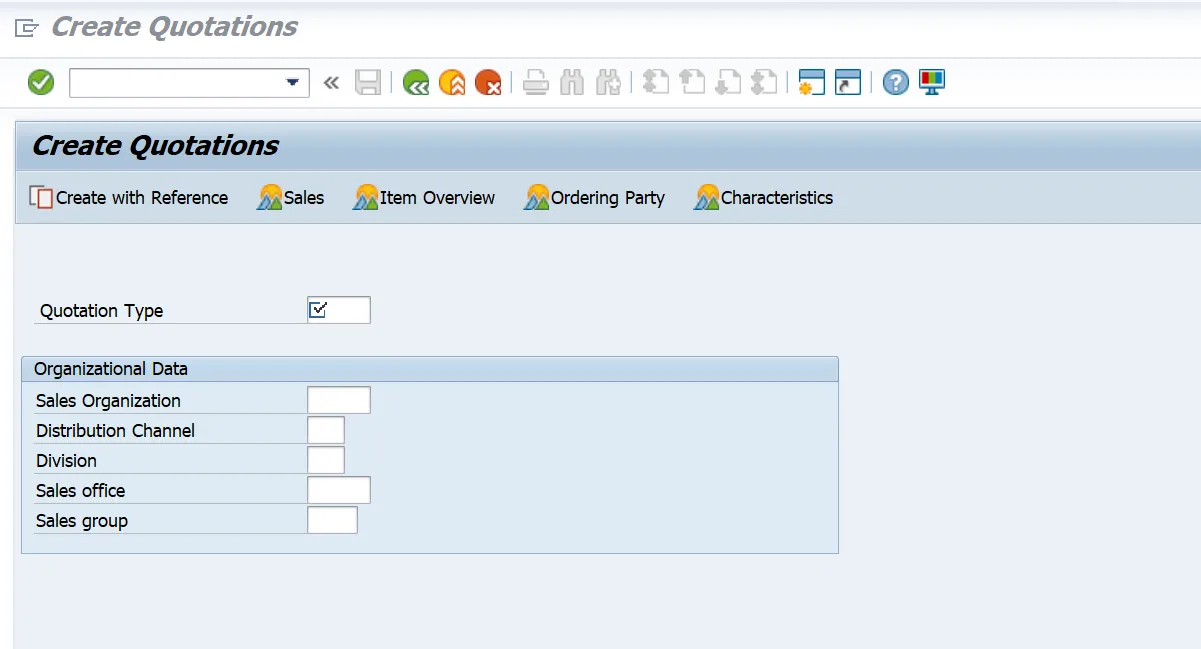The width and height of the screenshot is (1201, 649).
Task: Click the red Cancel icon
Action: pos(488,83)
